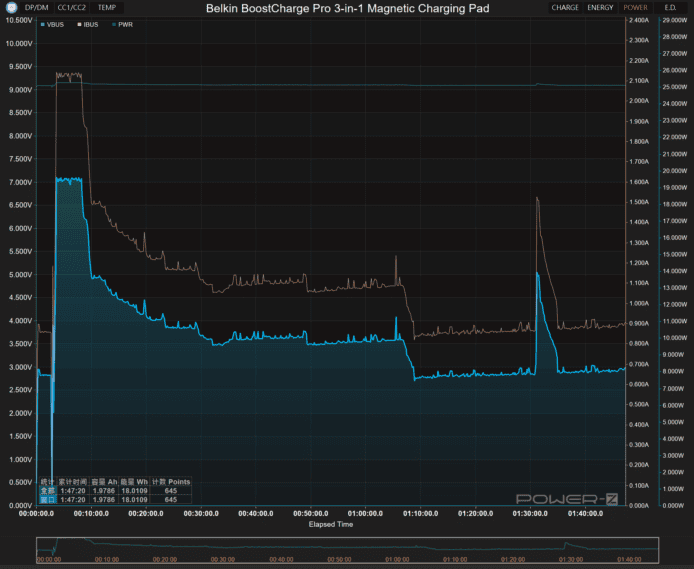Click the overview timeline navigator strip

tap(347, 550)
